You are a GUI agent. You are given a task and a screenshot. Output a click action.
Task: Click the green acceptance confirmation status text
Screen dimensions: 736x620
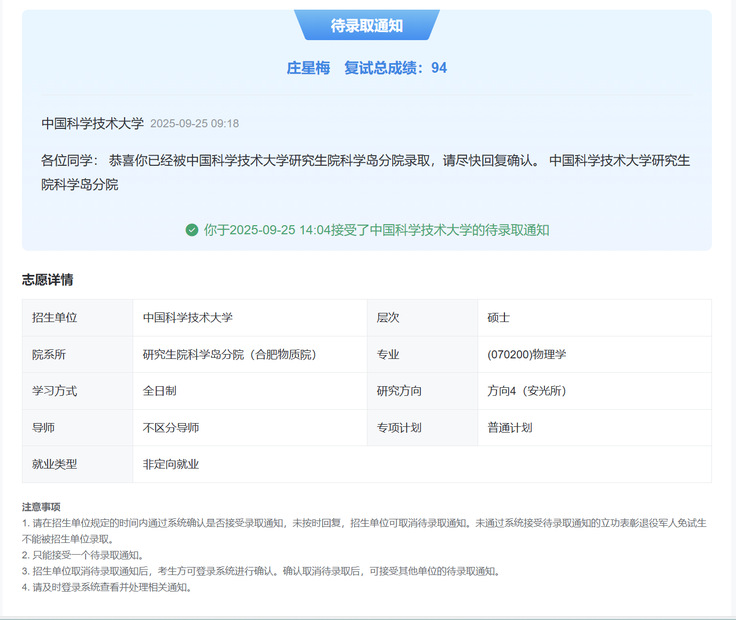376,230
